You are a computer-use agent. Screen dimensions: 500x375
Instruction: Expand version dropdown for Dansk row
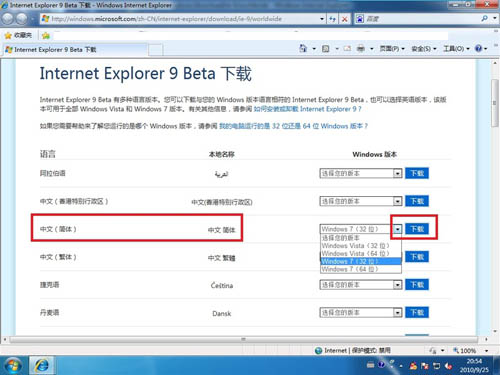coord(361,313)
